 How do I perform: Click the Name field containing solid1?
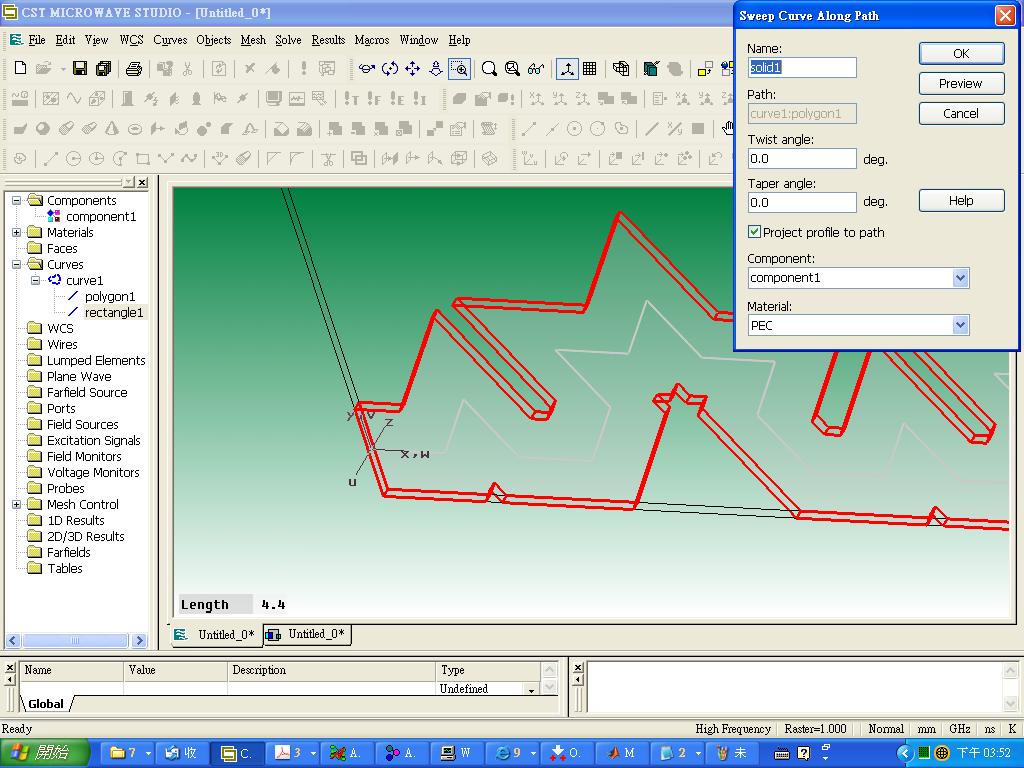point(802,67)
